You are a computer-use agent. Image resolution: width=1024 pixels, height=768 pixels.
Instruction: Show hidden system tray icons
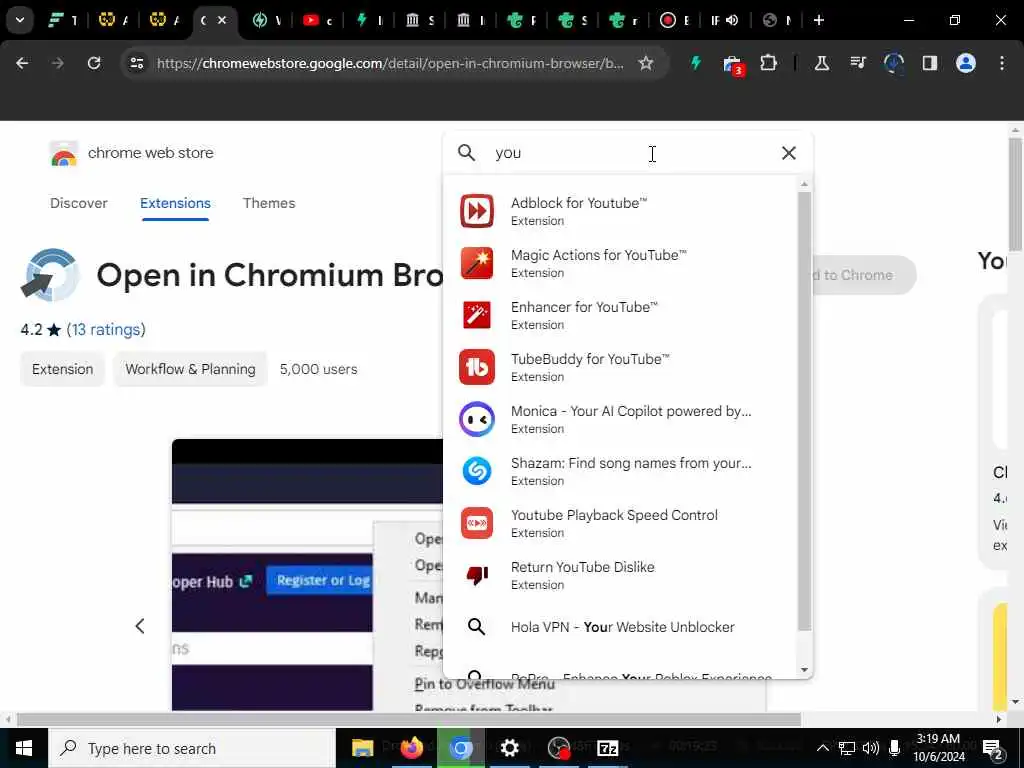pos(823,748)
